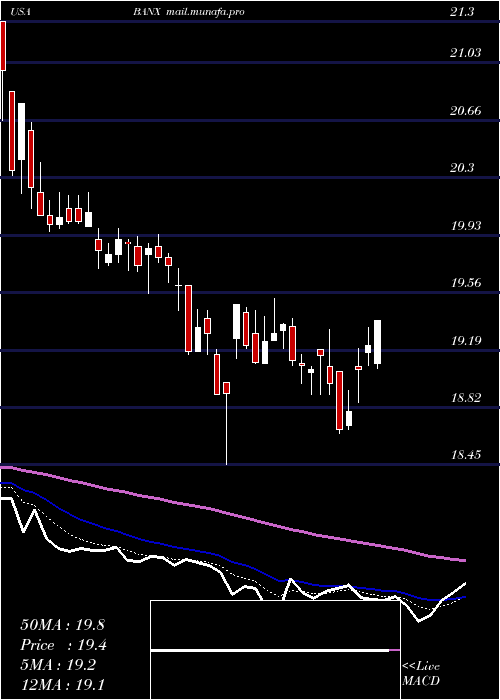Click the <<Live MACD label

tap(421, 674)
